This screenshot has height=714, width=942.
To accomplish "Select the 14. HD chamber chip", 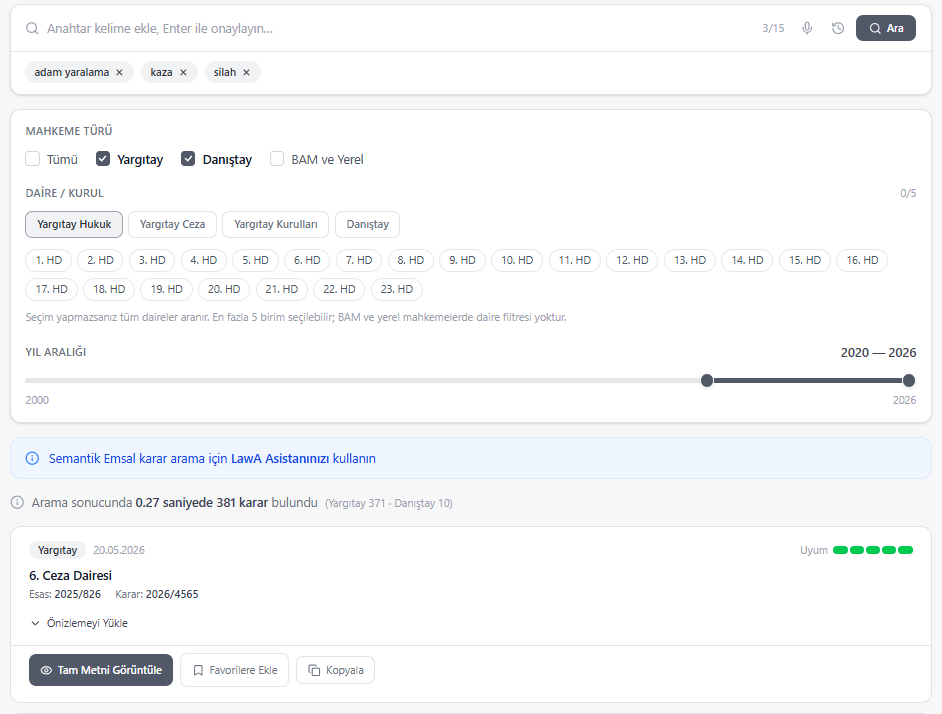I will 747,260.
